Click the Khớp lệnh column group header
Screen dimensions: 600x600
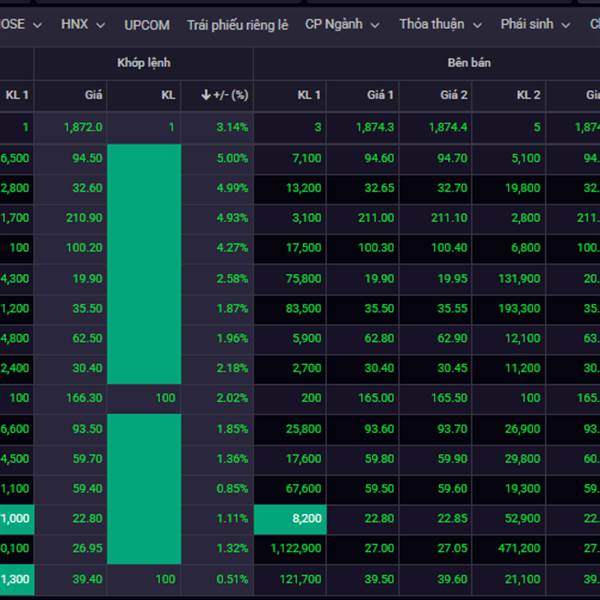click(x=143, y=62)
